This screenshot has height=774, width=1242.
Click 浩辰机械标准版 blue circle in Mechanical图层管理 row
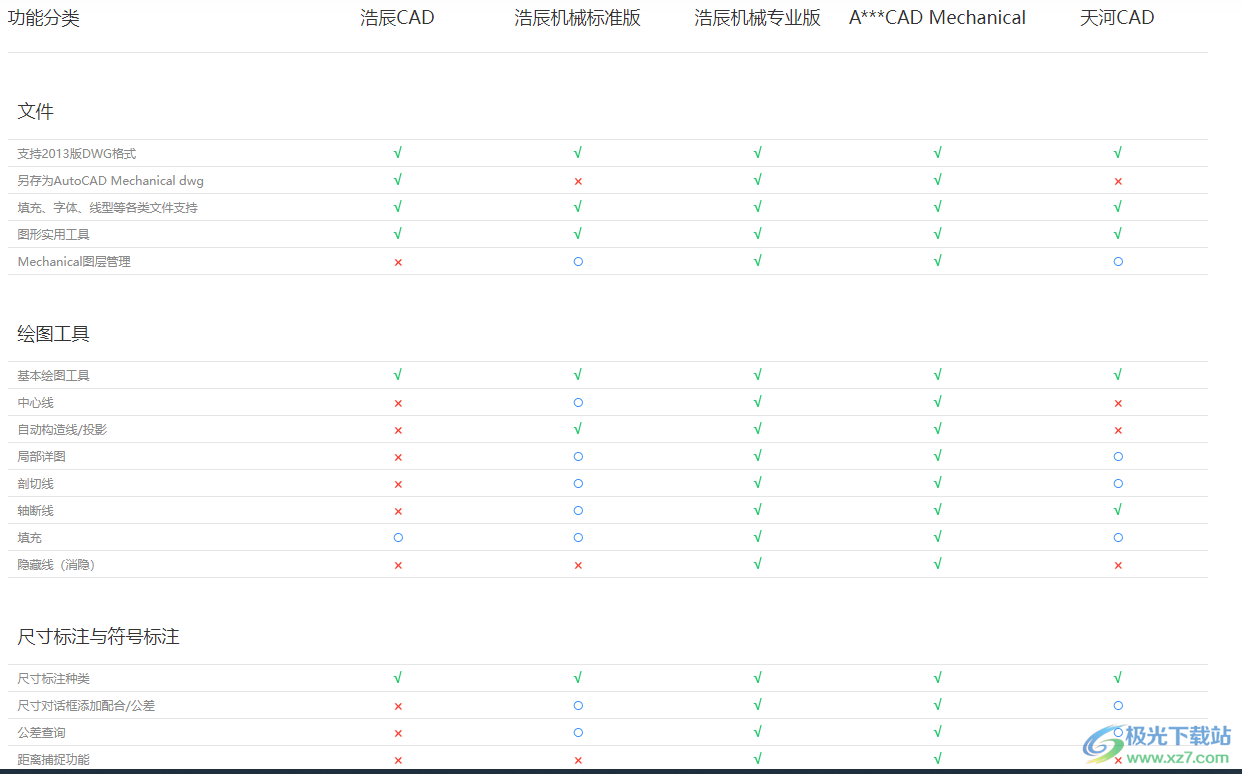click(x=578, y=261)
